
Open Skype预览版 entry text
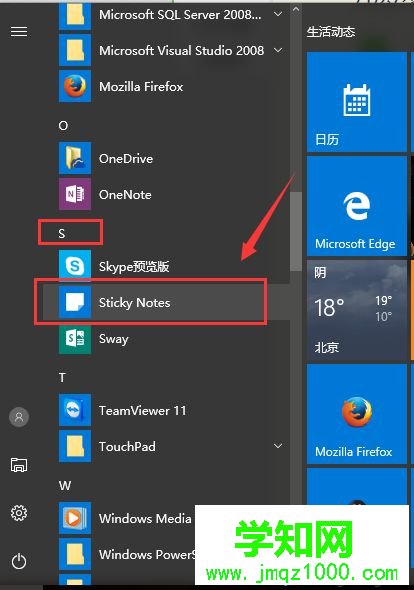pos(134,266)
